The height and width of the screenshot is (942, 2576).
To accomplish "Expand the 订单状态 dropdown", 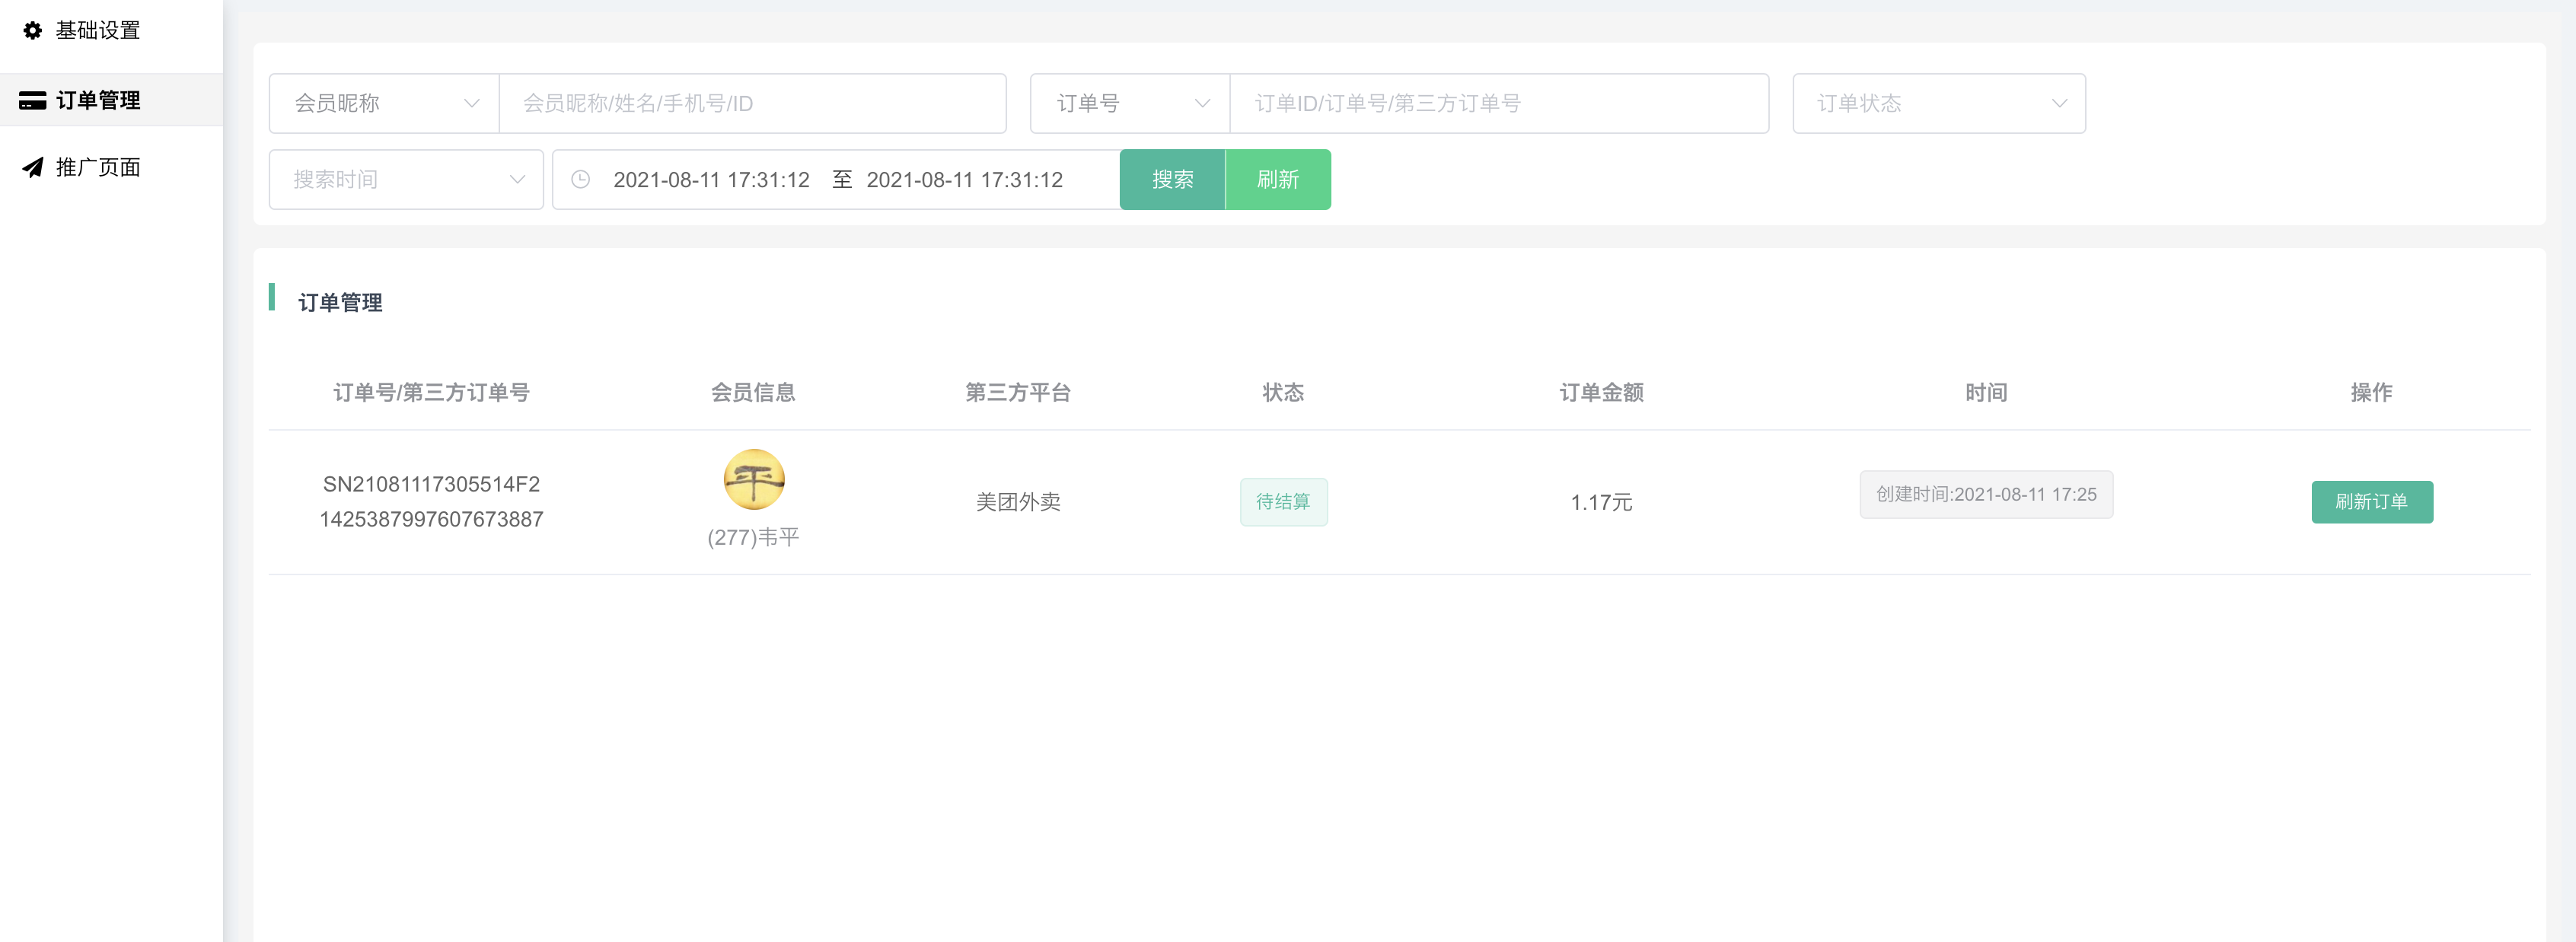I will point(1938,103).
